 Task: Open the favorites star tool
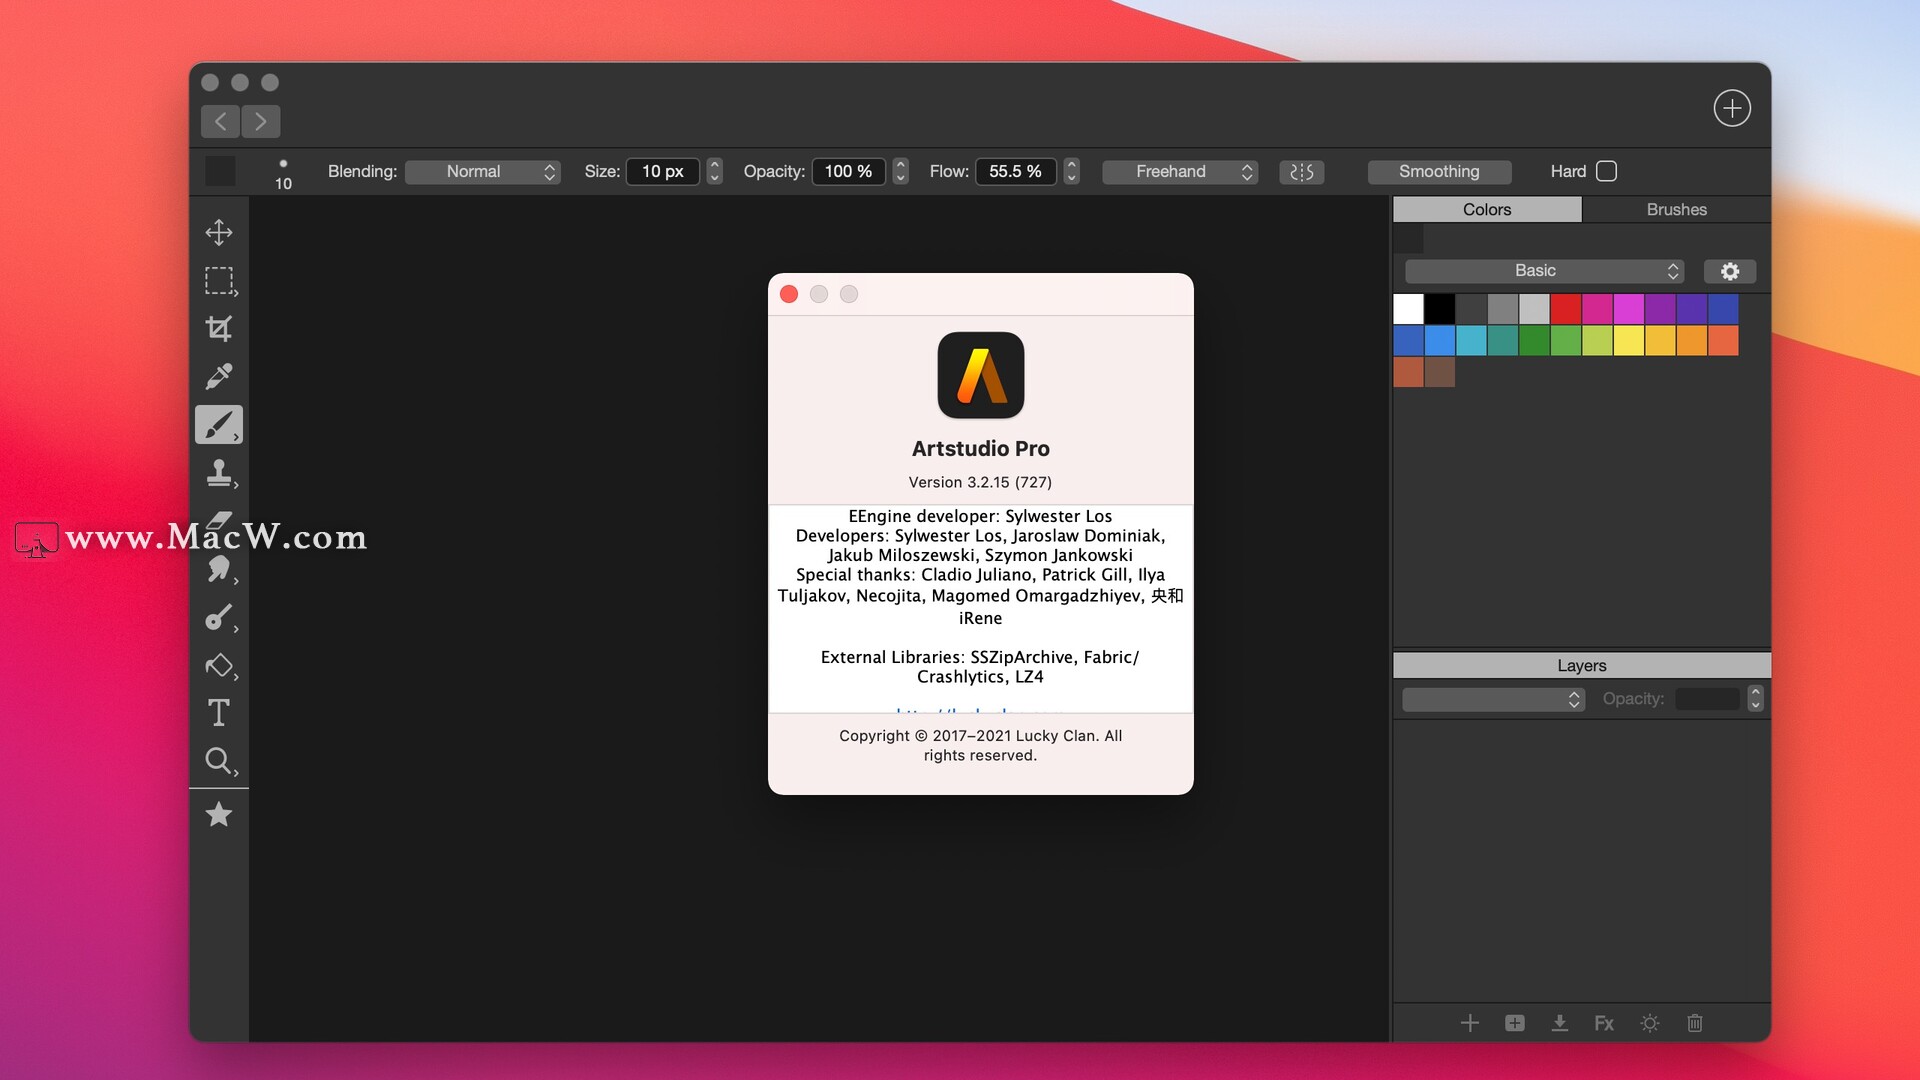(x=219, y=814)
